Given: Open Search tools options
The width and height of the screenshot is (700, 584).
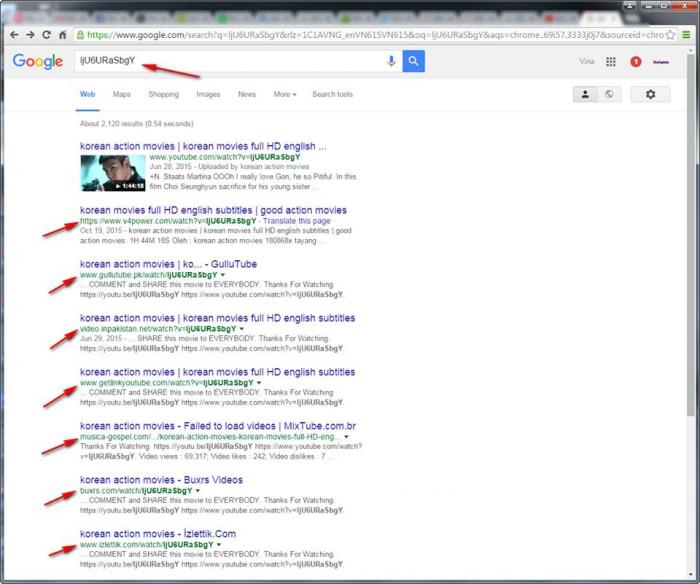Looking at the screenshot, I should pyautogui.click(x=333, y=94).
